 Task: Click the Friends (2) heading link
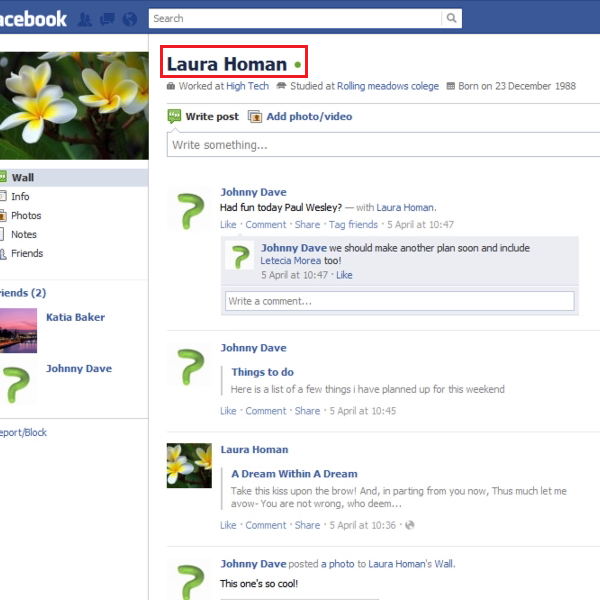click(23, 293)
